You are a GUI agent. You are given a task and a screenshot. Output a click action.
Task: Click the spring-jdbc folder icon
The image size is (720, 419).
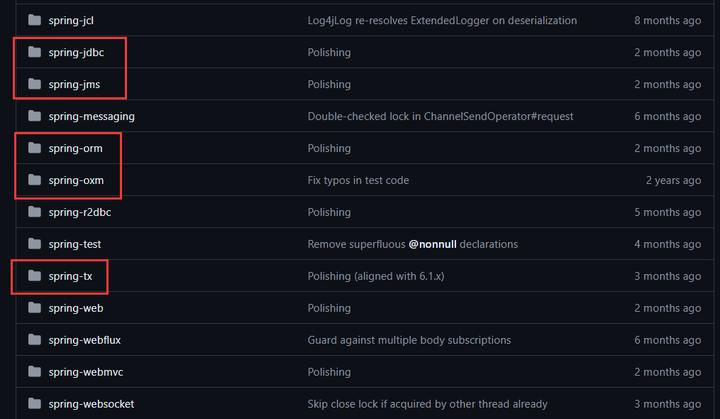tap(34, 52)
